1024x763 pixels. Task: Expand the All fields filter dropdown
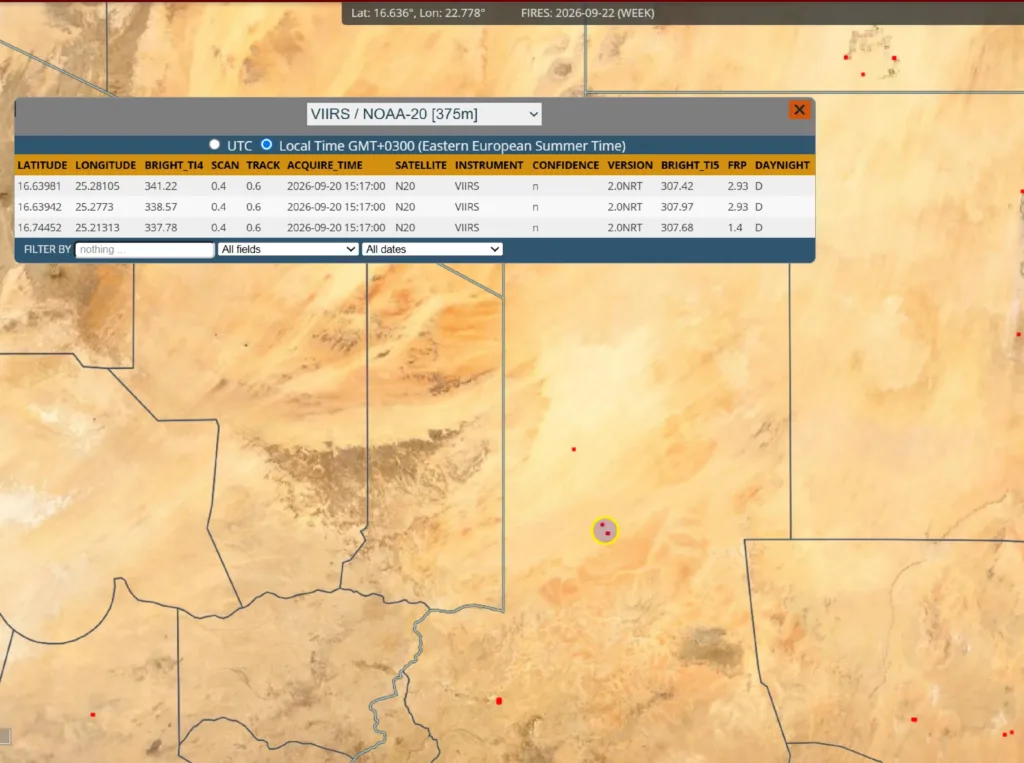pyautogui.click(x=288, y=249)
